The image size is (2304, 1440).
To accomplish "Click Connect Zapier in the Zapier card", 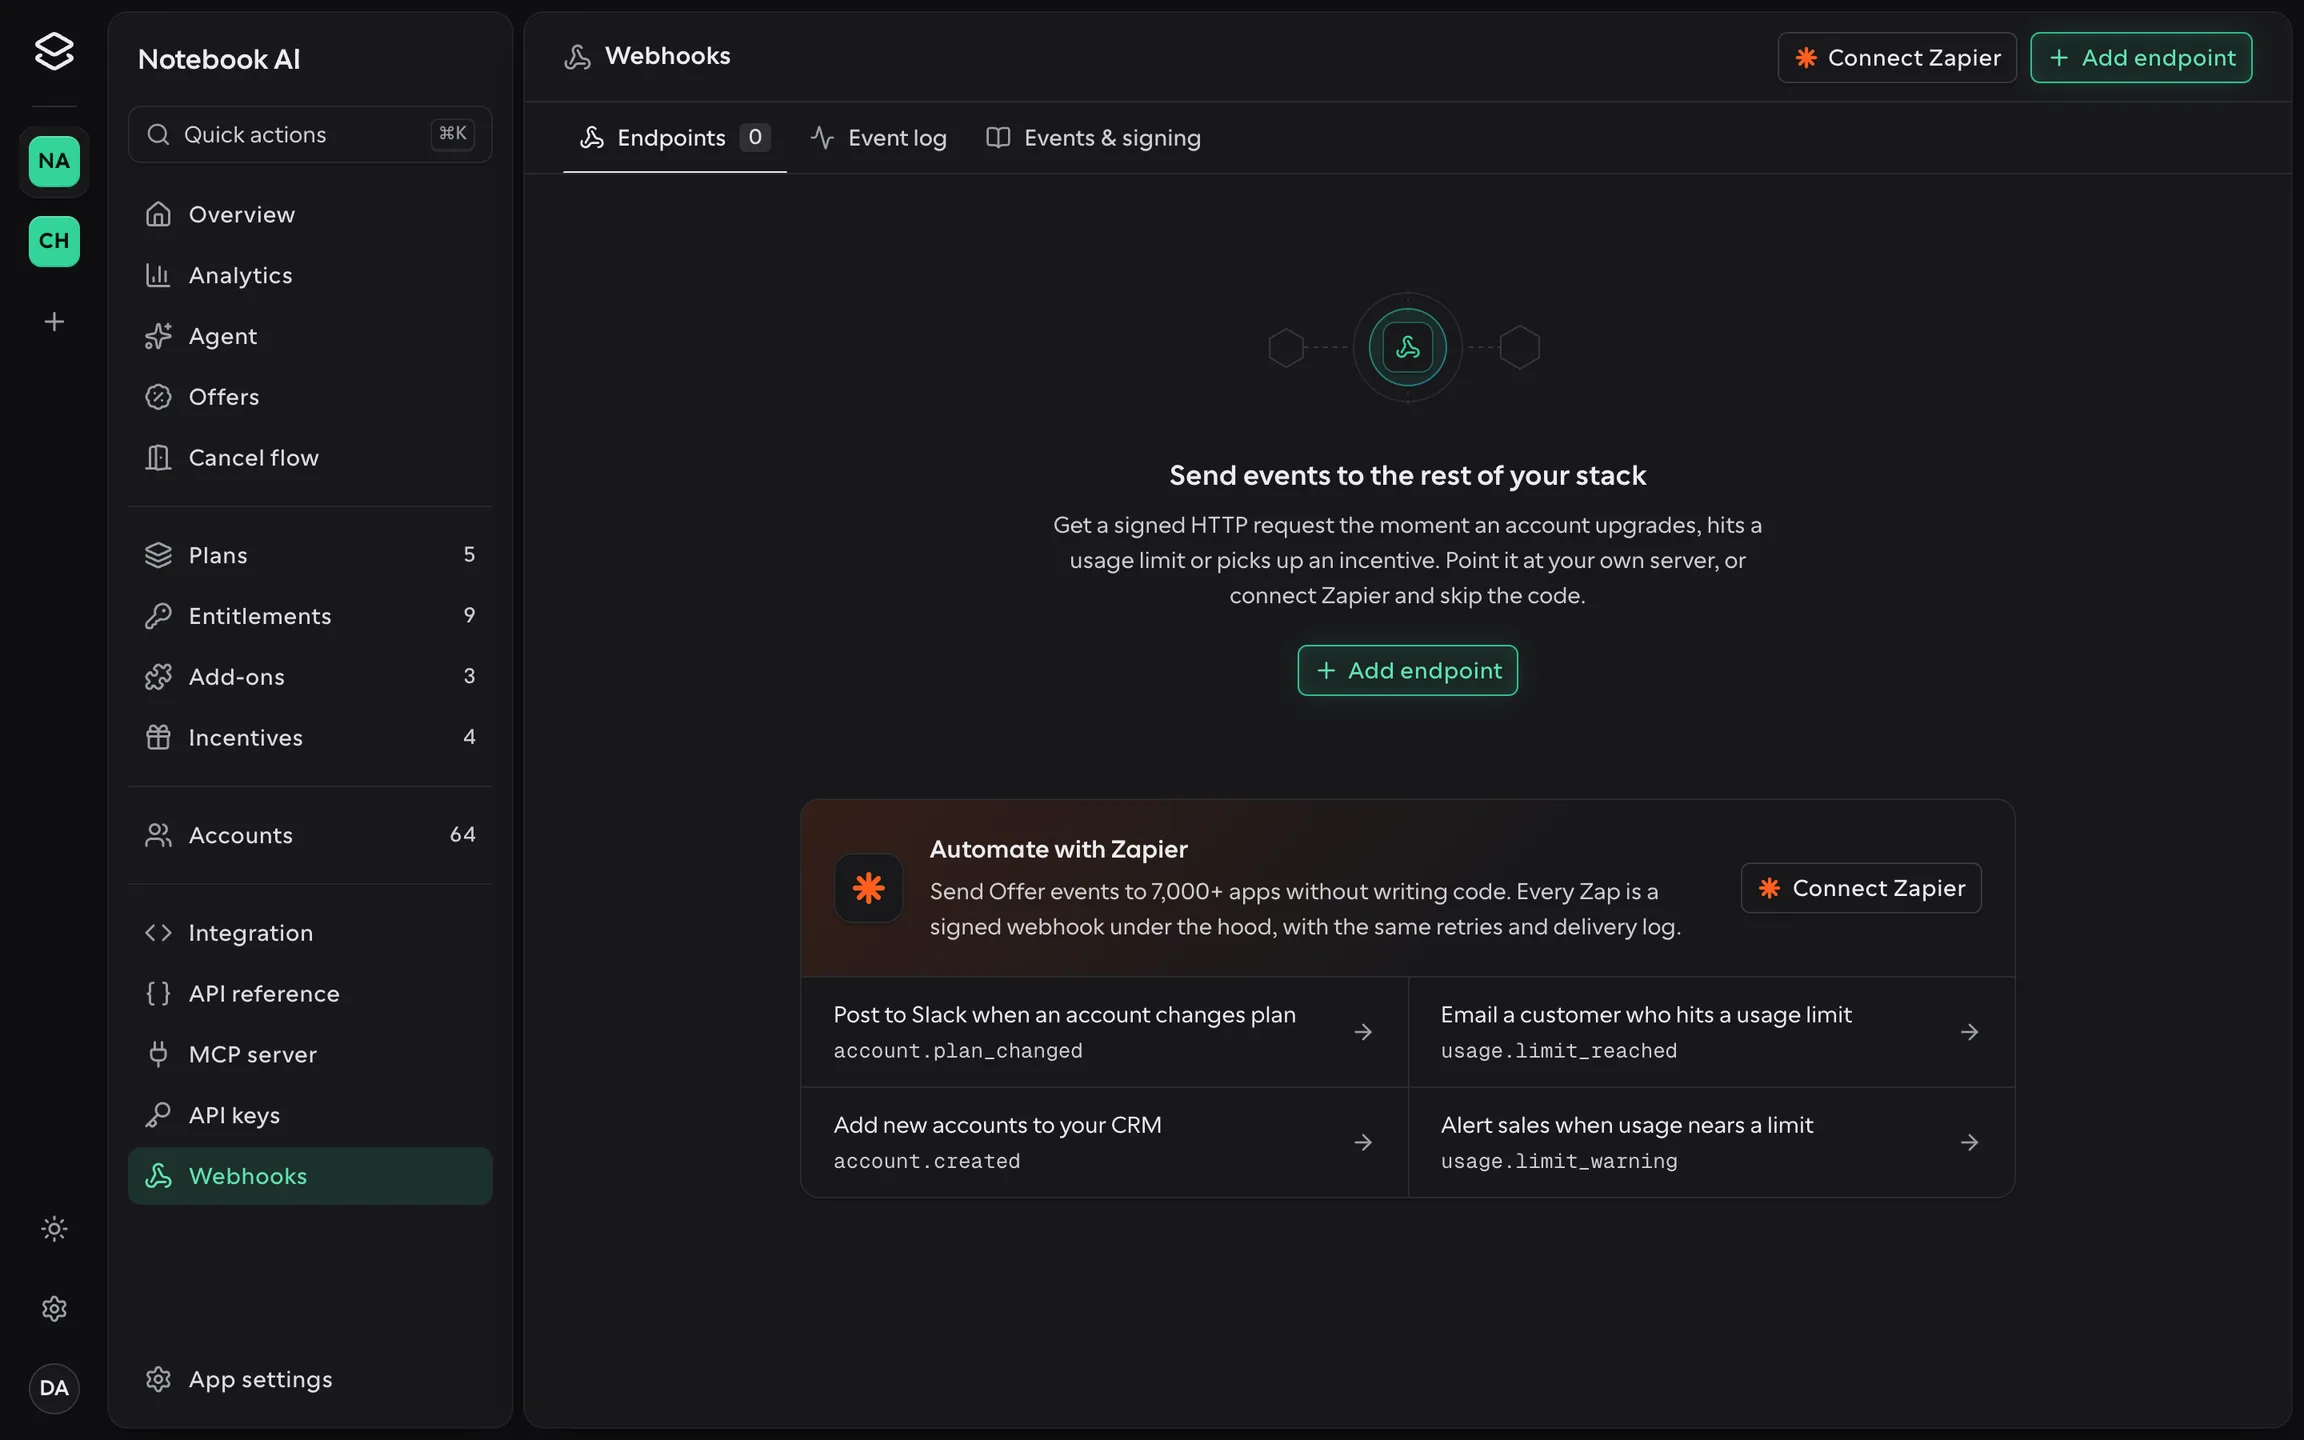I will (x=1861, y=888).
